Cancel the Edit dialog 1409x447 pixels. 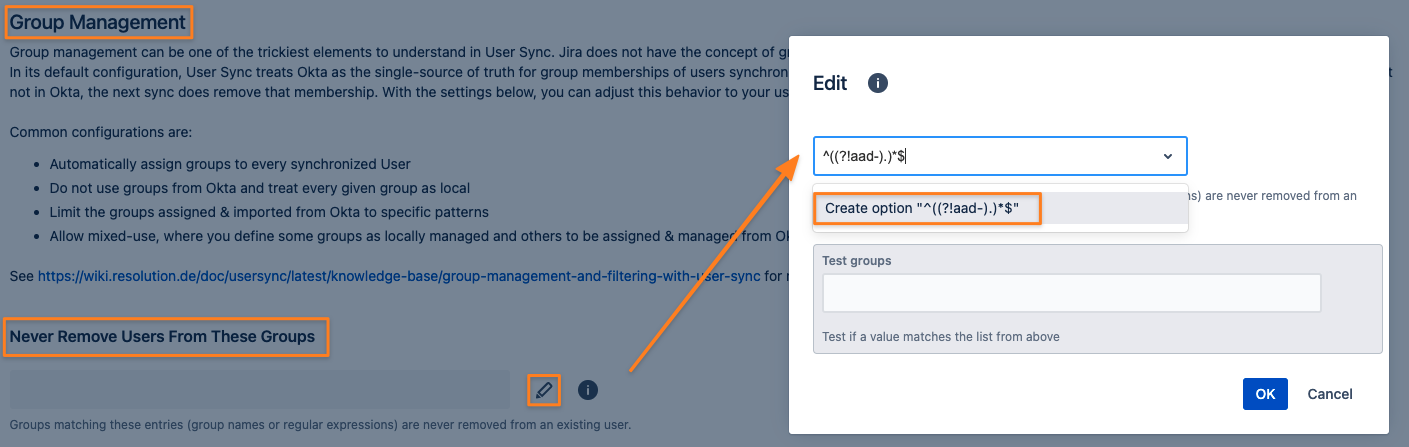[x=1330, y=394]
